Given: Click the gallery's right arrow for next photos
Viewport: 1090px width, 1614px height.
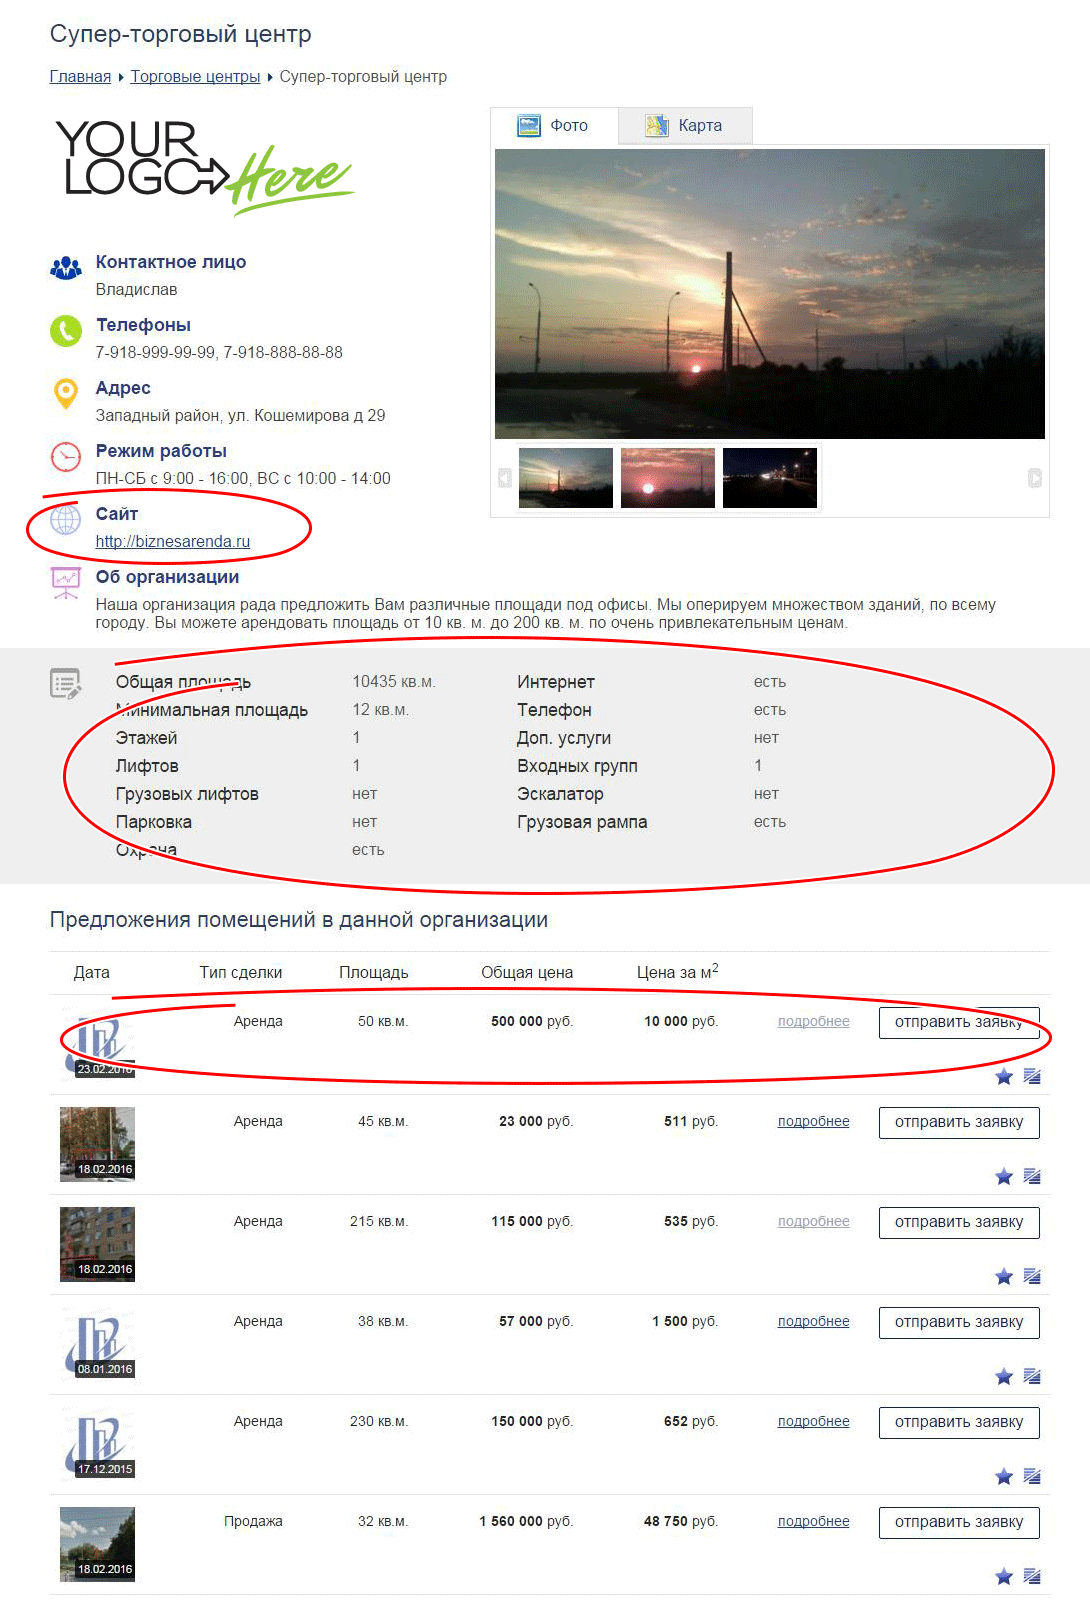Looking at the screenshot, I should tap(1035, 478).
